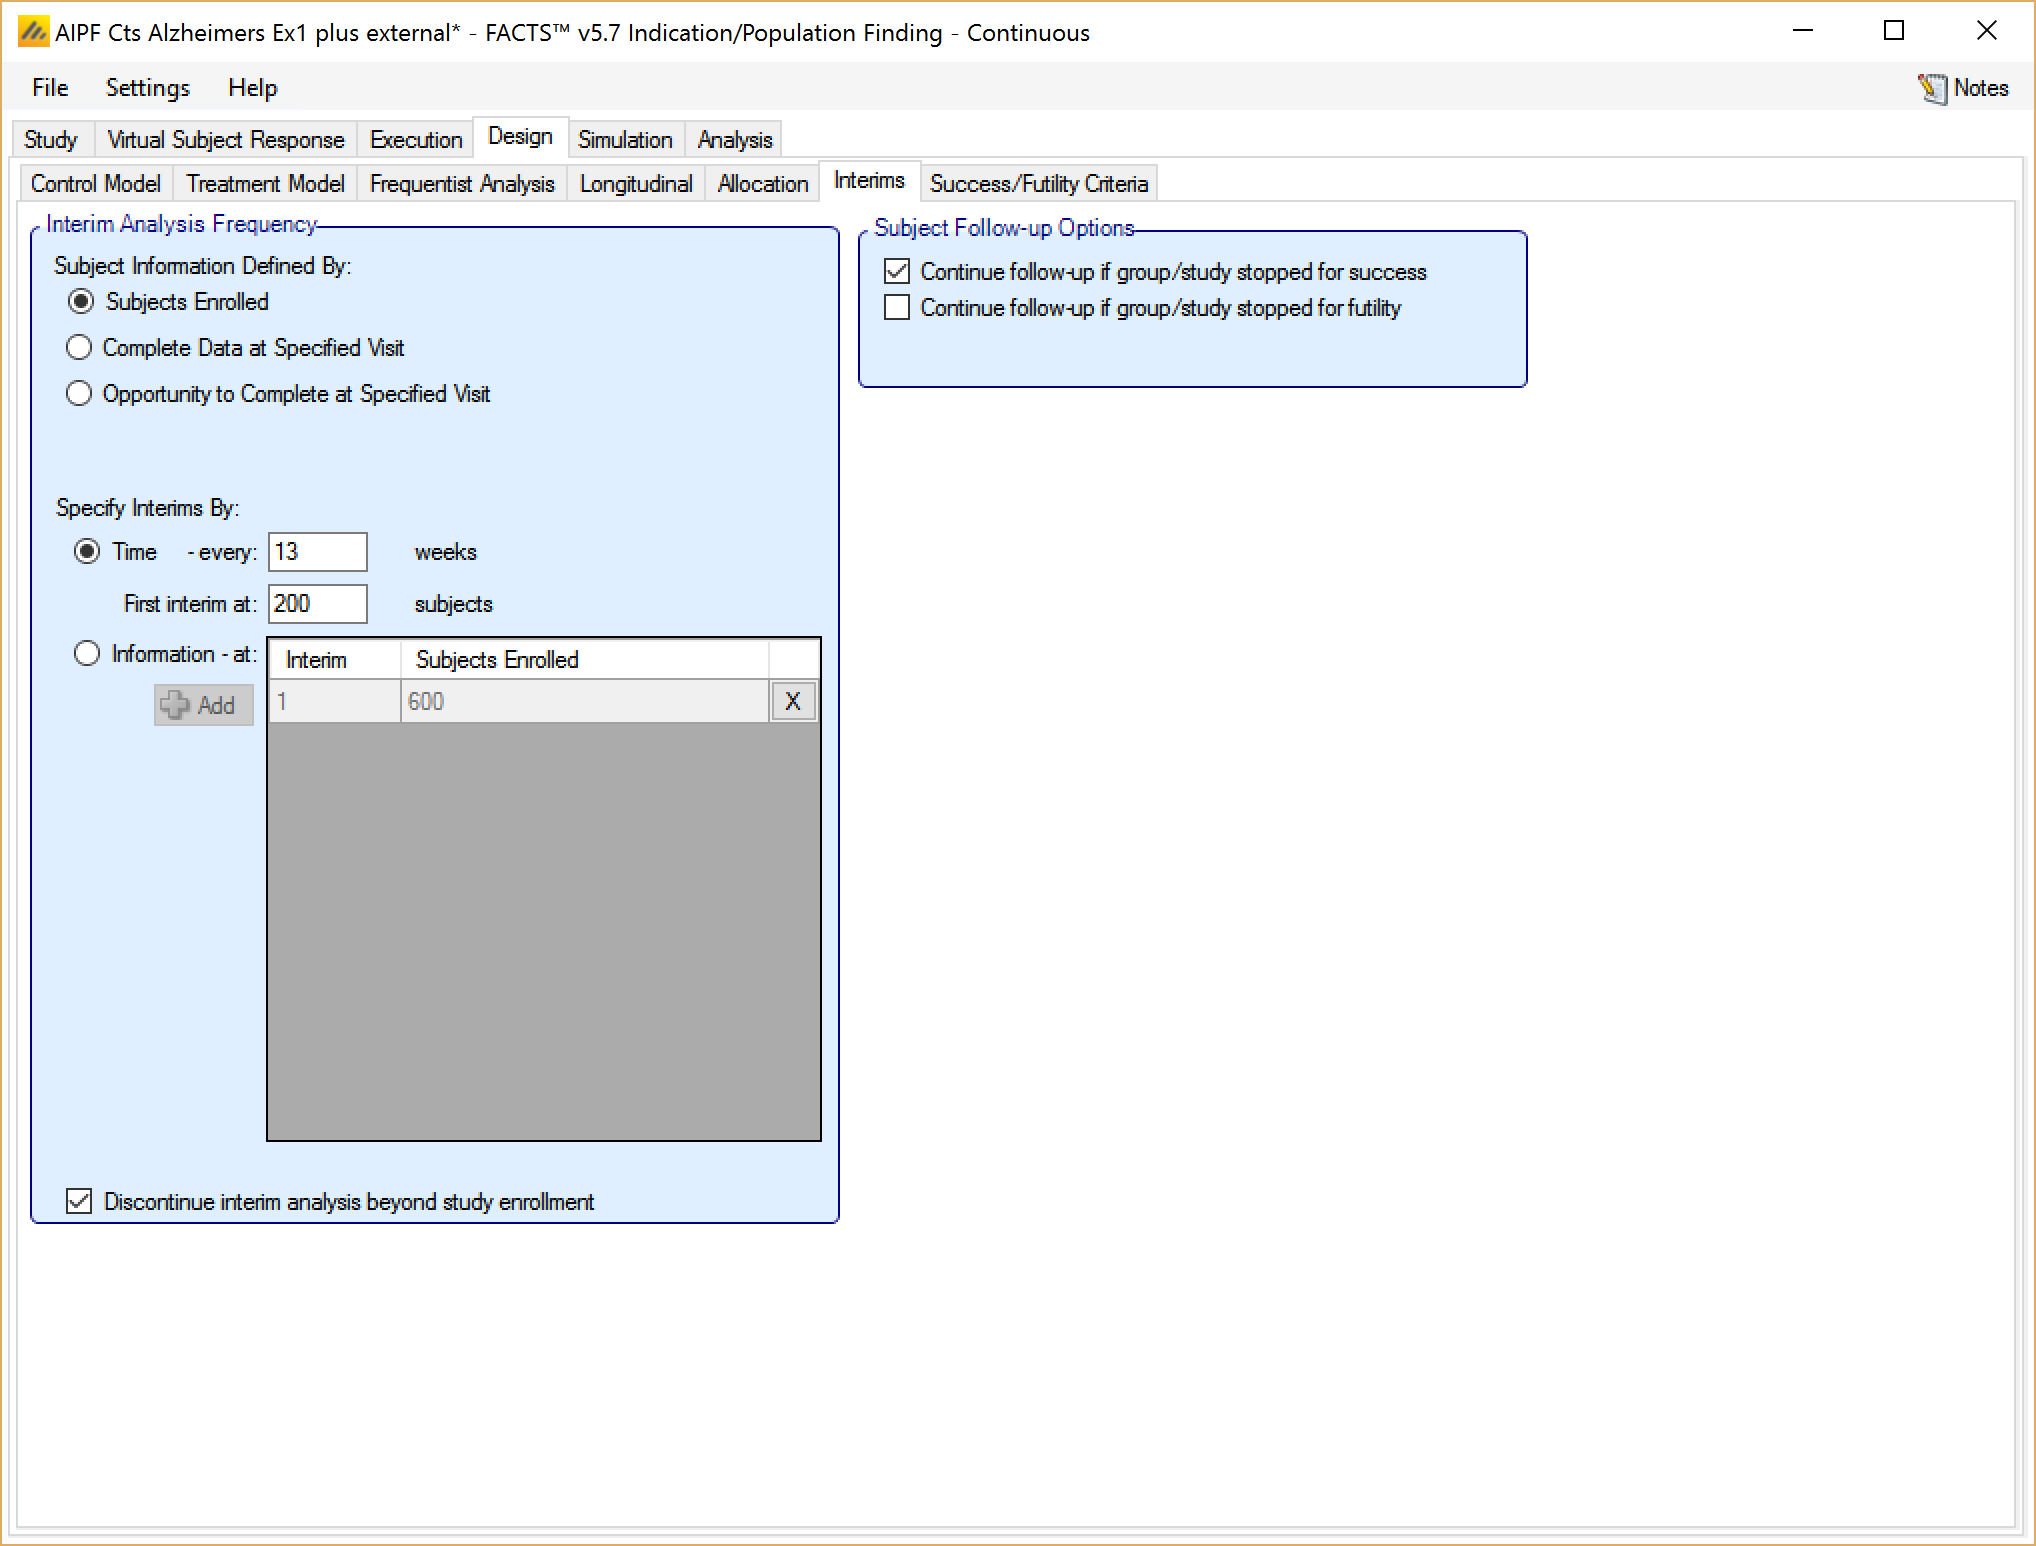Viewport: 2036px width, 1546px height.
Task: Click the weeks interval input field
Action: [x=317, y=552]
